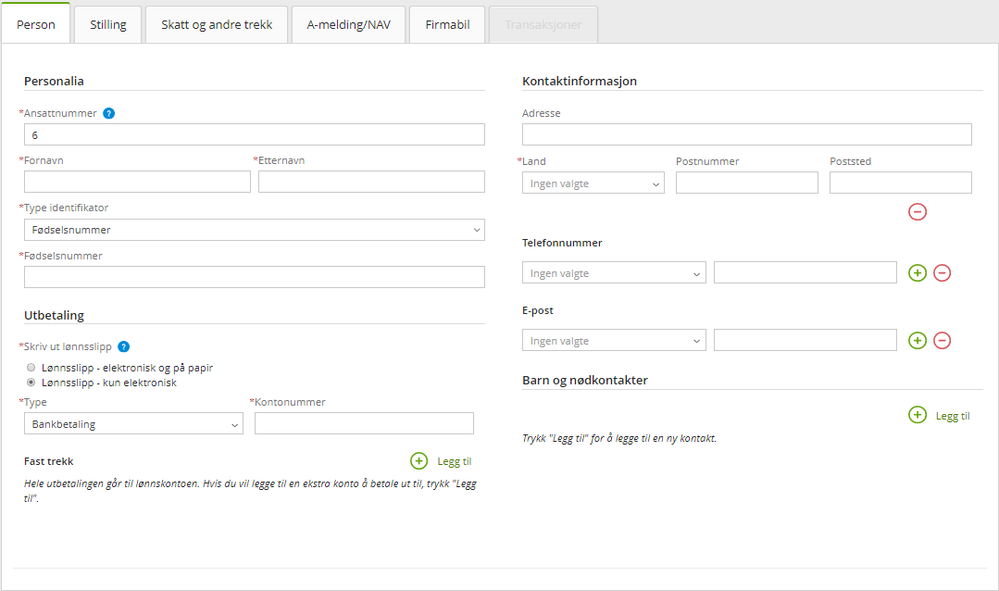
Task: Open the Telefonnummer type dropdown
Action: pos(613,273)
